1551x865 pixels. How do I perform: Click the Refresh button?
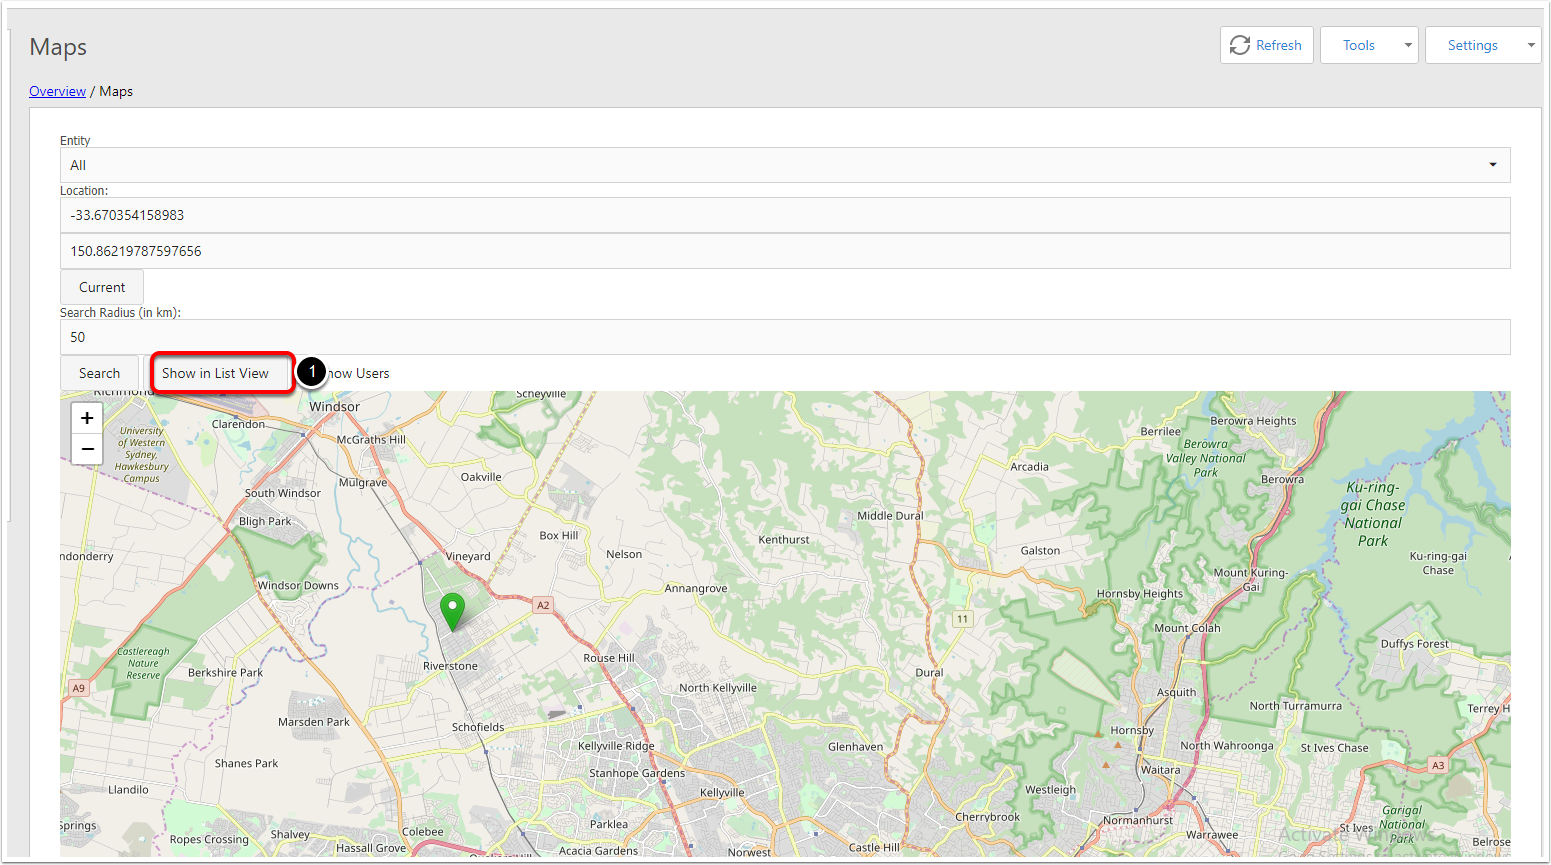click(1266, 45)
